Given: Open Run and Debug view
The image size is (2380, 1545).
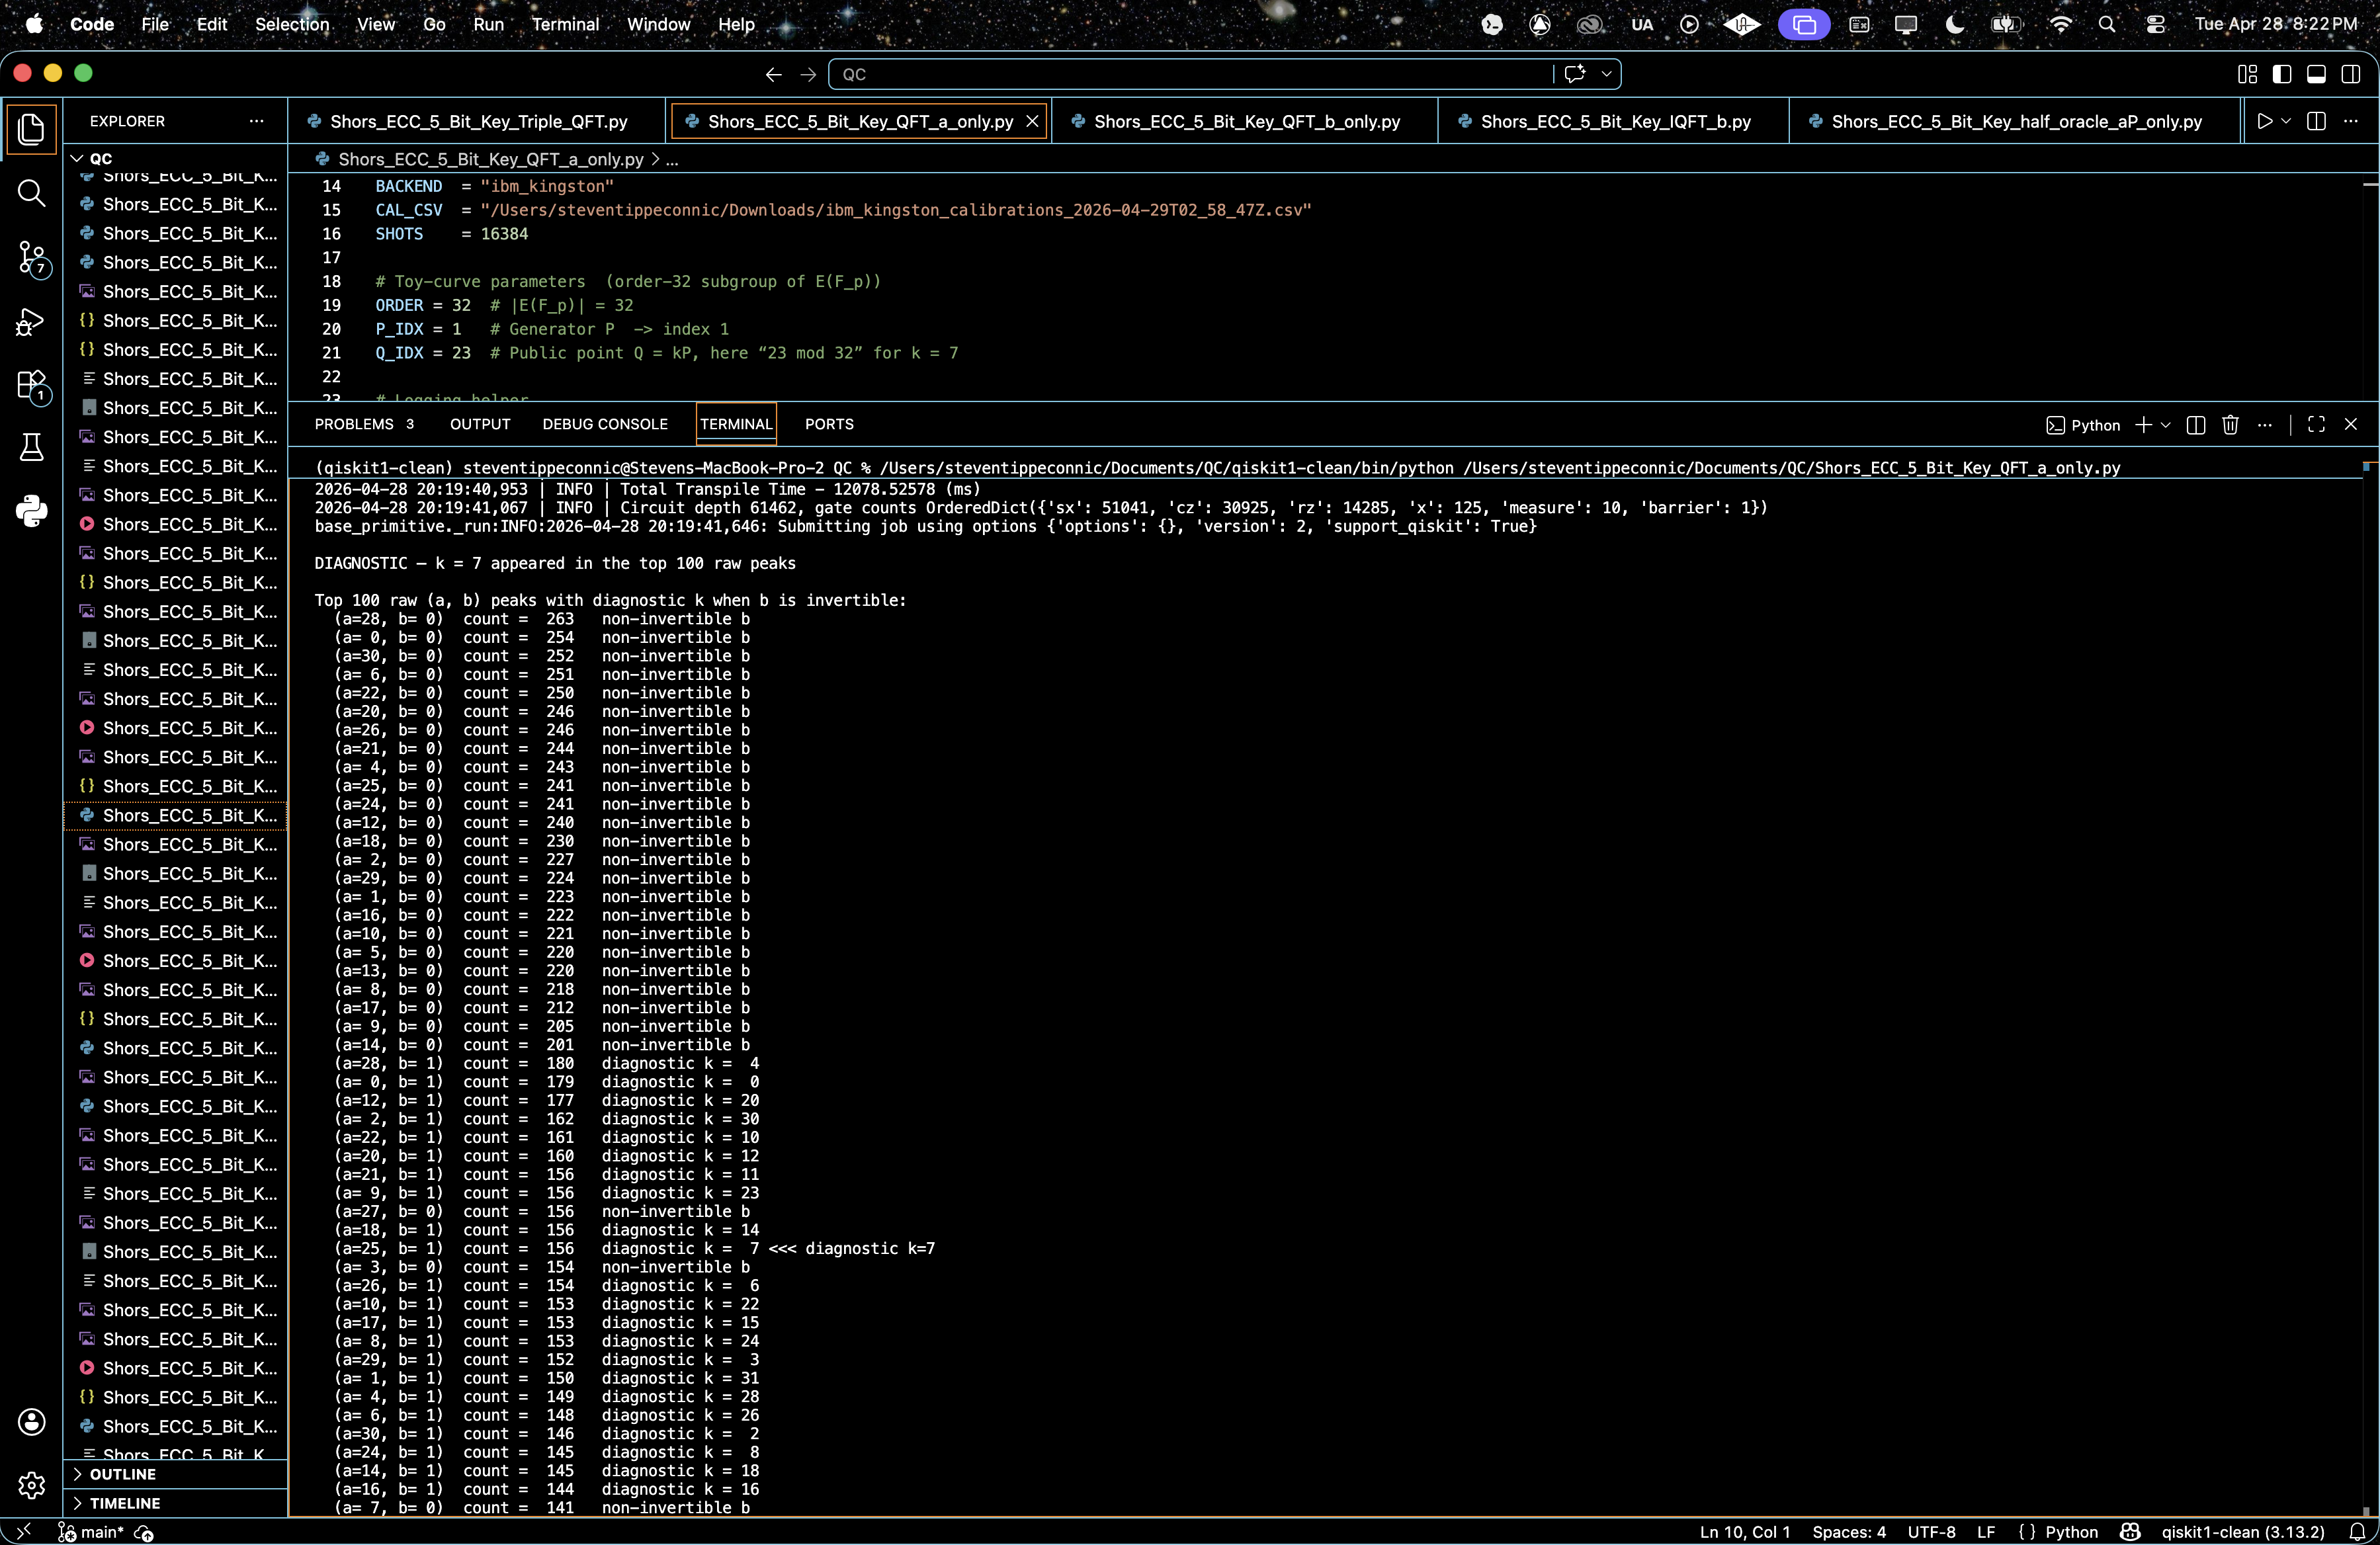Looking at the screenshot, I should click(32, 321).
